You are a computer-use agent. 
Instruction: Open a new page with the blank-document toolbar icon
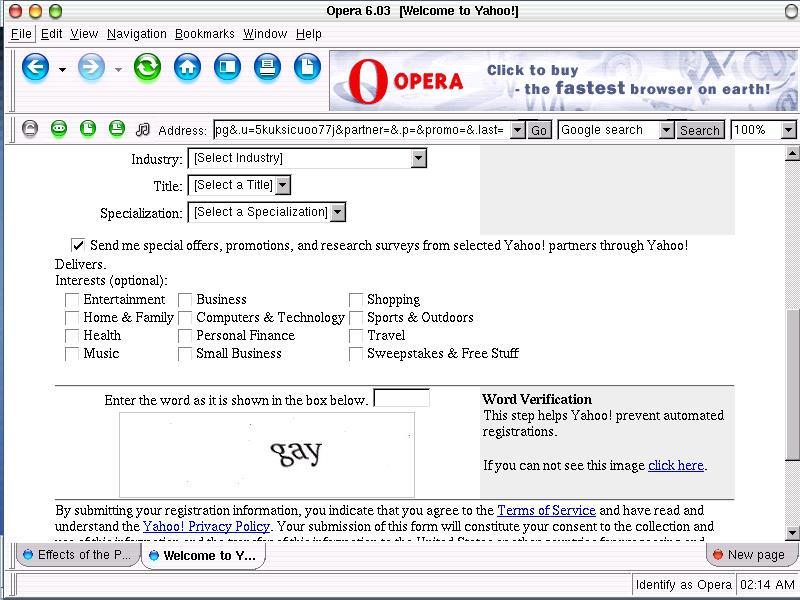point(308,67)
